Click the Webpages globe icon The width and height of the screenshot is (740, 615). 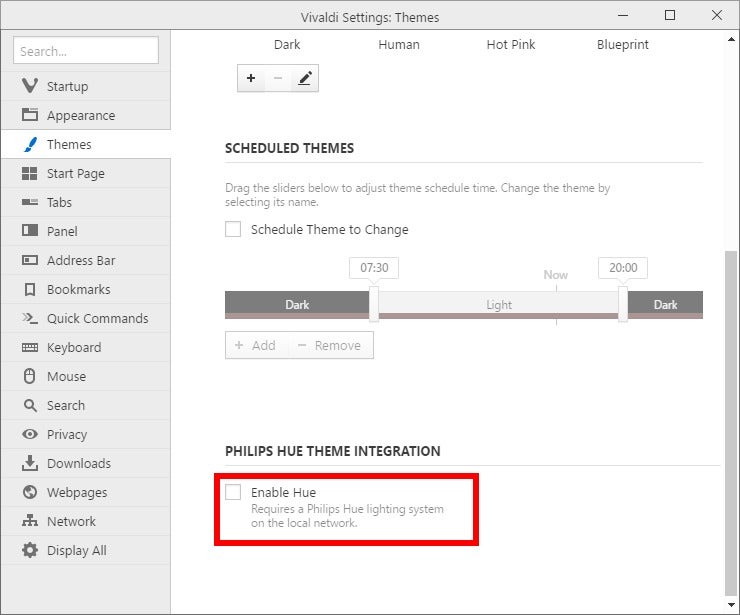pos(30,492)
